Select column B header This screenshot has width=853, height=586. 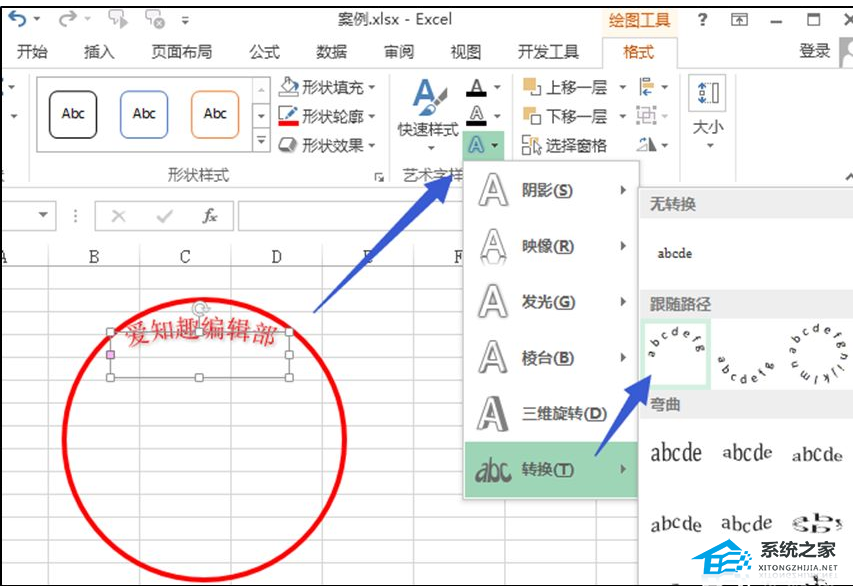point(94,256)
